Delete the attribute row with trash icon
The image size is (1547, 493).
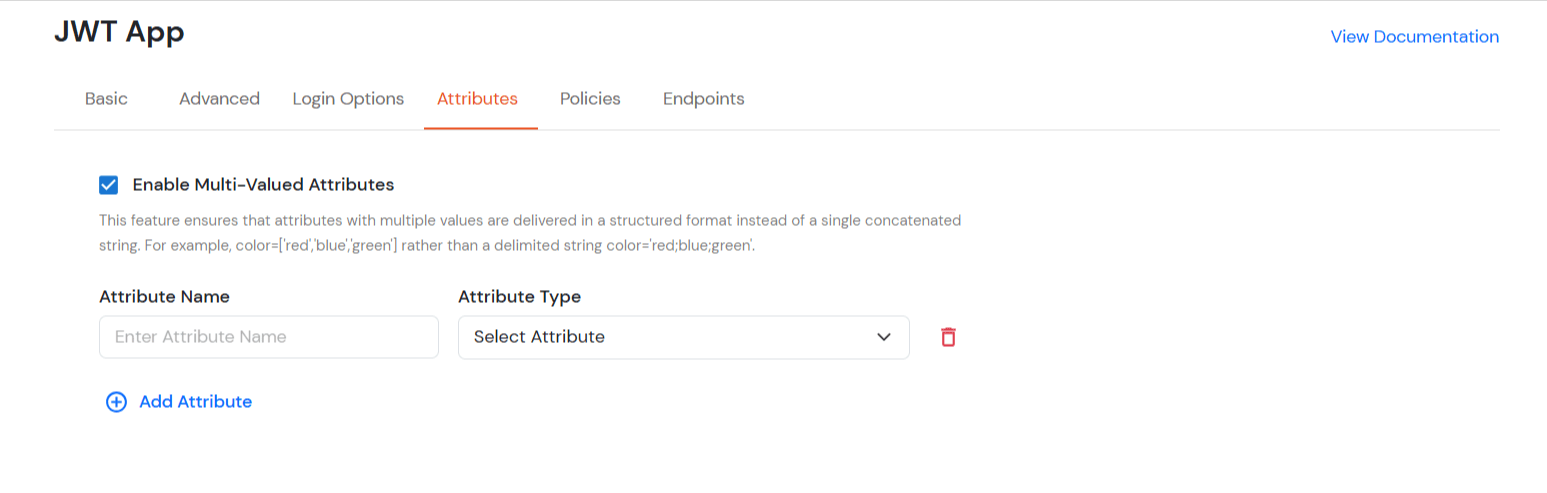click(948, 337)
